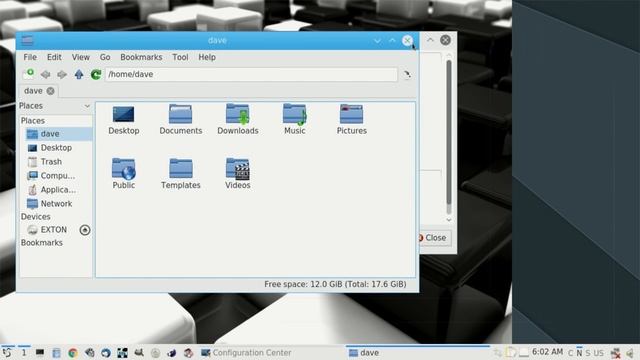The image size is (640, 360).
Task: Open the Pictures folder
Action: point(351,120)
